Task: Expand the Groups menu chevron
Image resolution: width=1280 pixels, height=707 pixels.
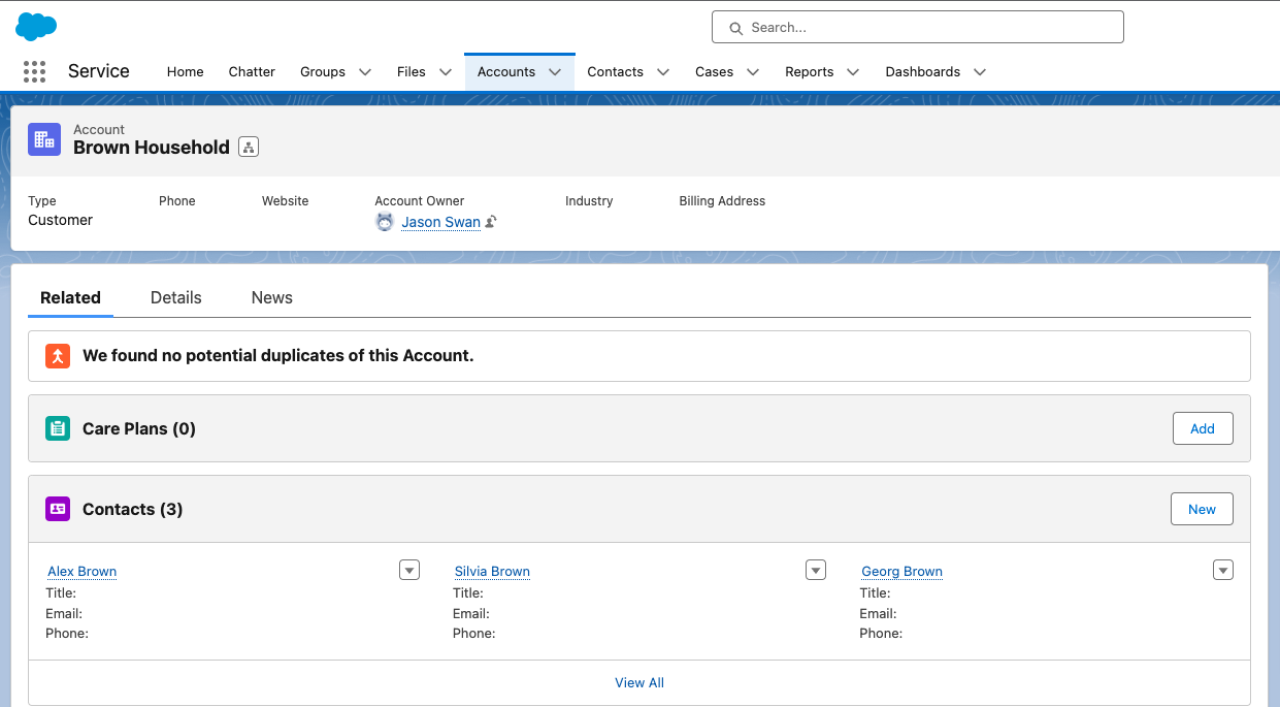Action: 365,72
